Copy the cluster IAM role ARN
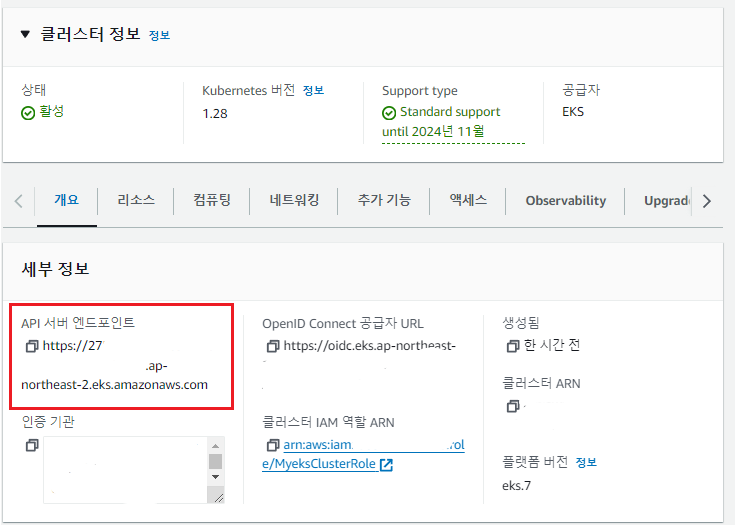This screenshot has height=525, width=735. (x=273, y=444)
